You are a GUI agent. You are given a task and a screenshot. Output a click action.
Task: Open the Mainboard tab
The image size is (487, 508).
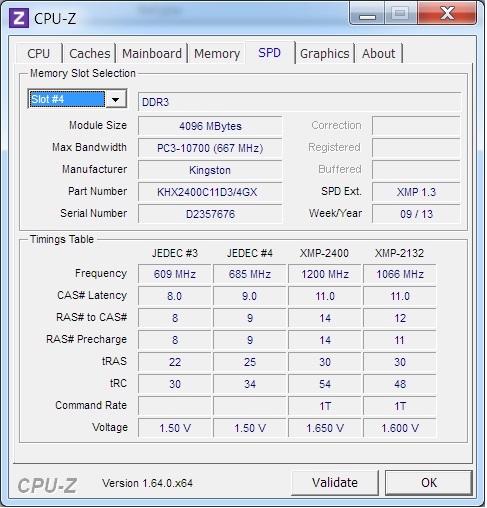152,53
